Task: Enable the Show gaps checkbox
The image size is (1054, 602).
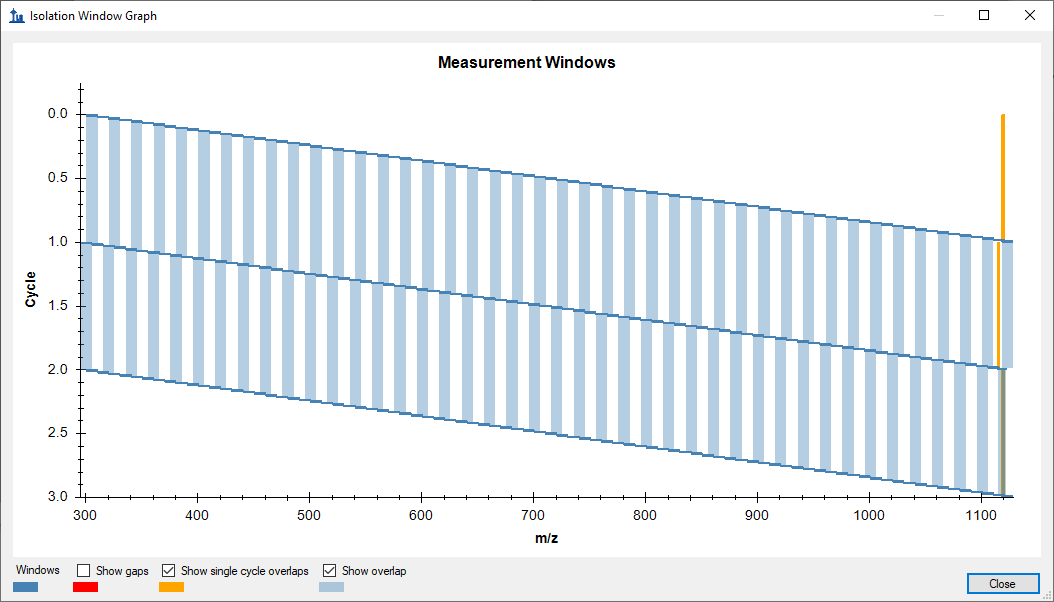Action: click(x=85, y=571)
